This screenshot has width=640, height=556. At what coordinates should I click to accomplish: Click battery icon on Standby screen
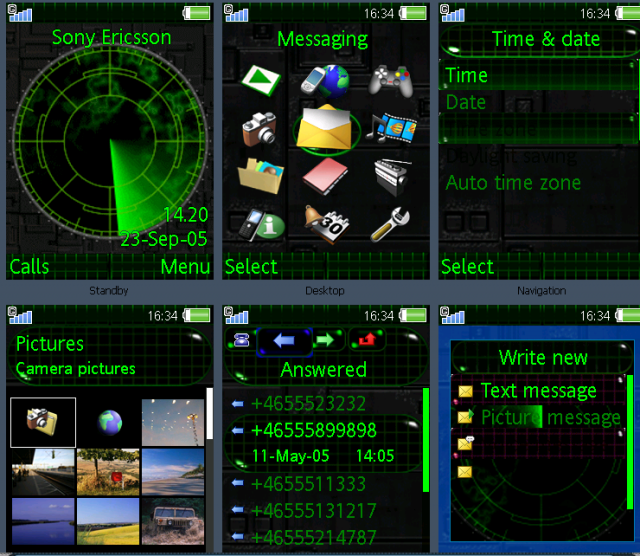[x=197, y=13]
